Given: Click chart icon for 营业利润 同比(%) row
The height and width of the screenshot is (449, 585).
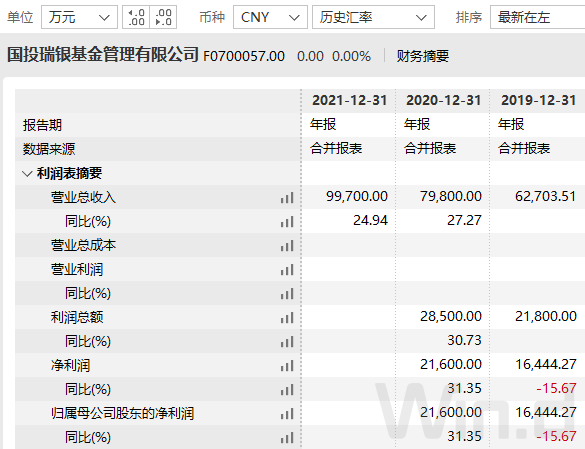Looking at the screenshot, I should pyautogui.click(x=287, y=294).
